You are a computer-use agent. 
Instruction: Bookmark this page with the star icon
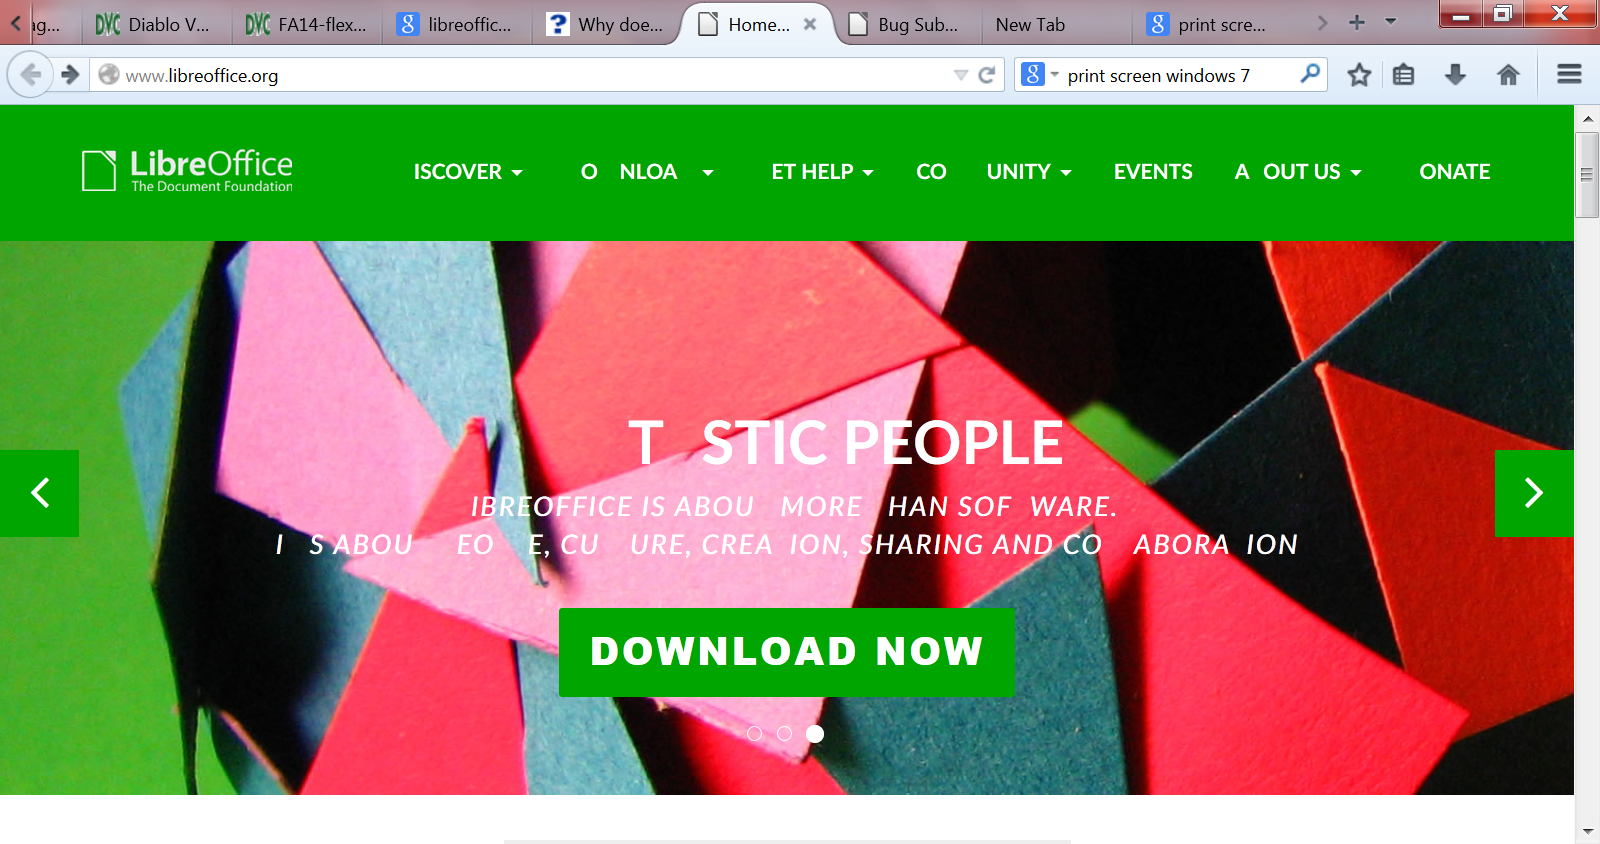pos(1359,75)
